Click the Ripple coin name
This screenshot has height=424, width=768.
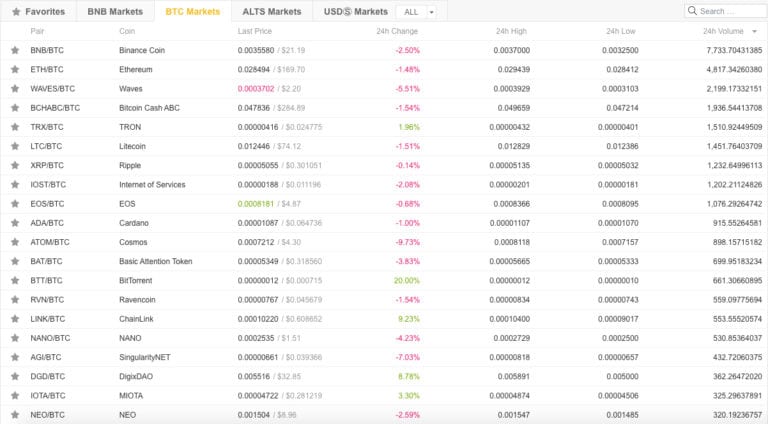point(130,165)
